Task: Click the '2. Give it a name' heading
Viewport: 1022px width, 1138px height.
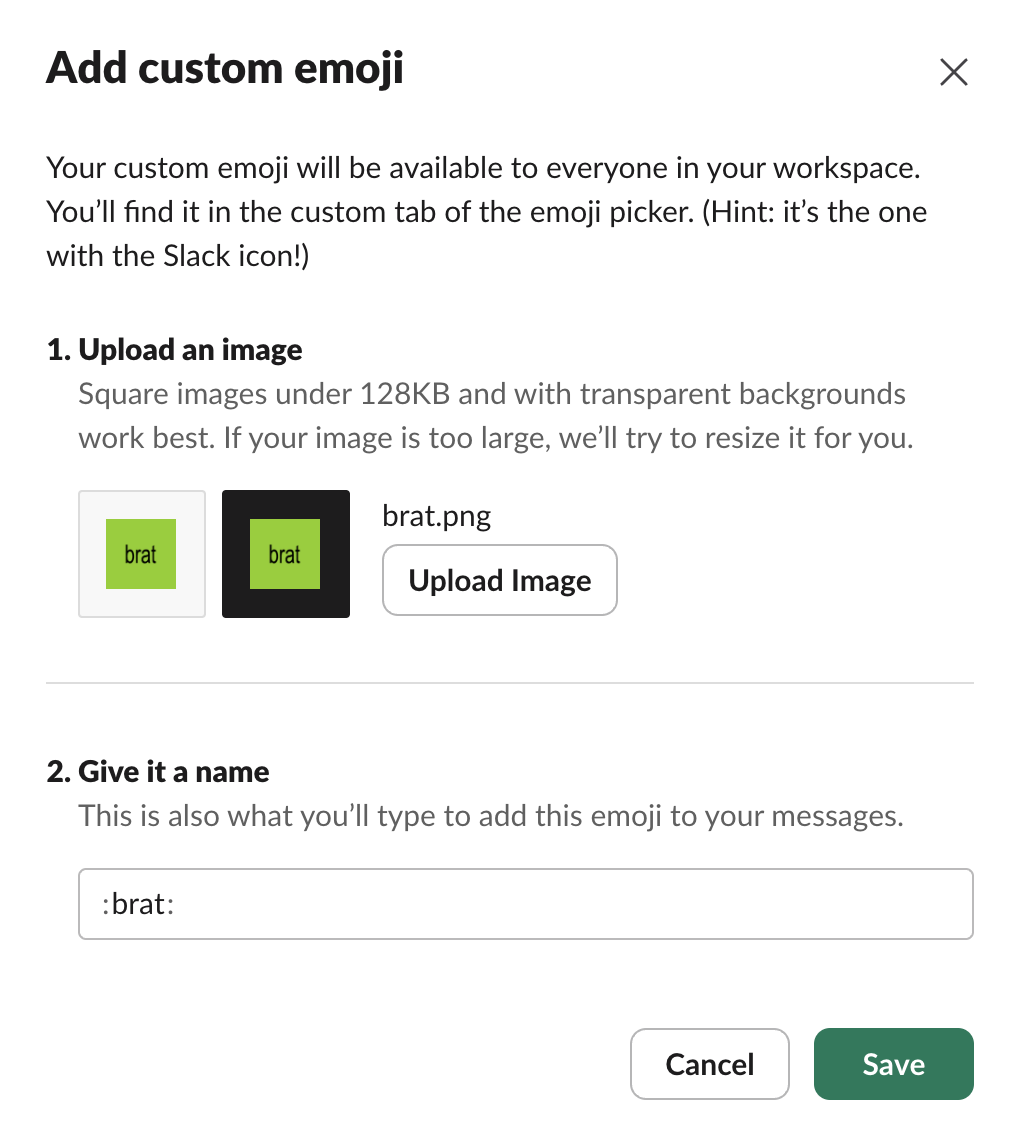Action: pyautogui.click(x=158, y=771)
